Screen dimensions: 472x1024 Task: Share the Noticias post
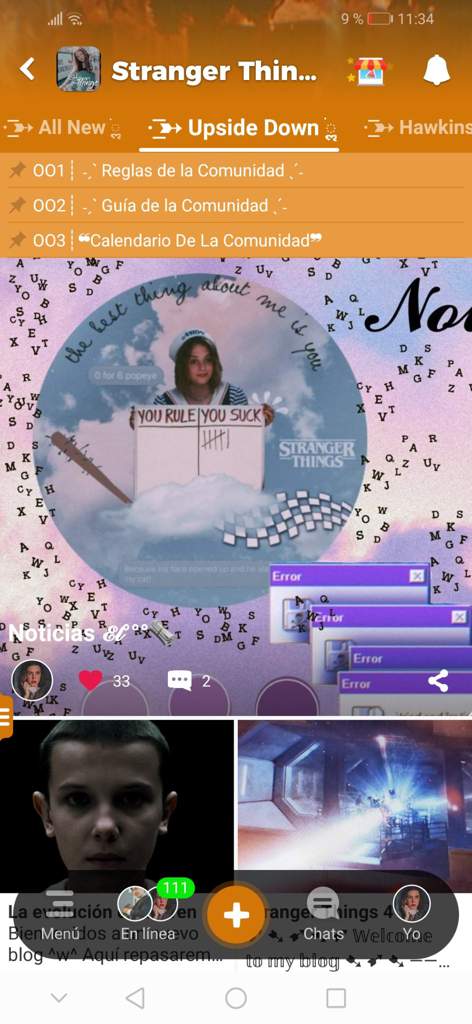(x=438, y=681)
